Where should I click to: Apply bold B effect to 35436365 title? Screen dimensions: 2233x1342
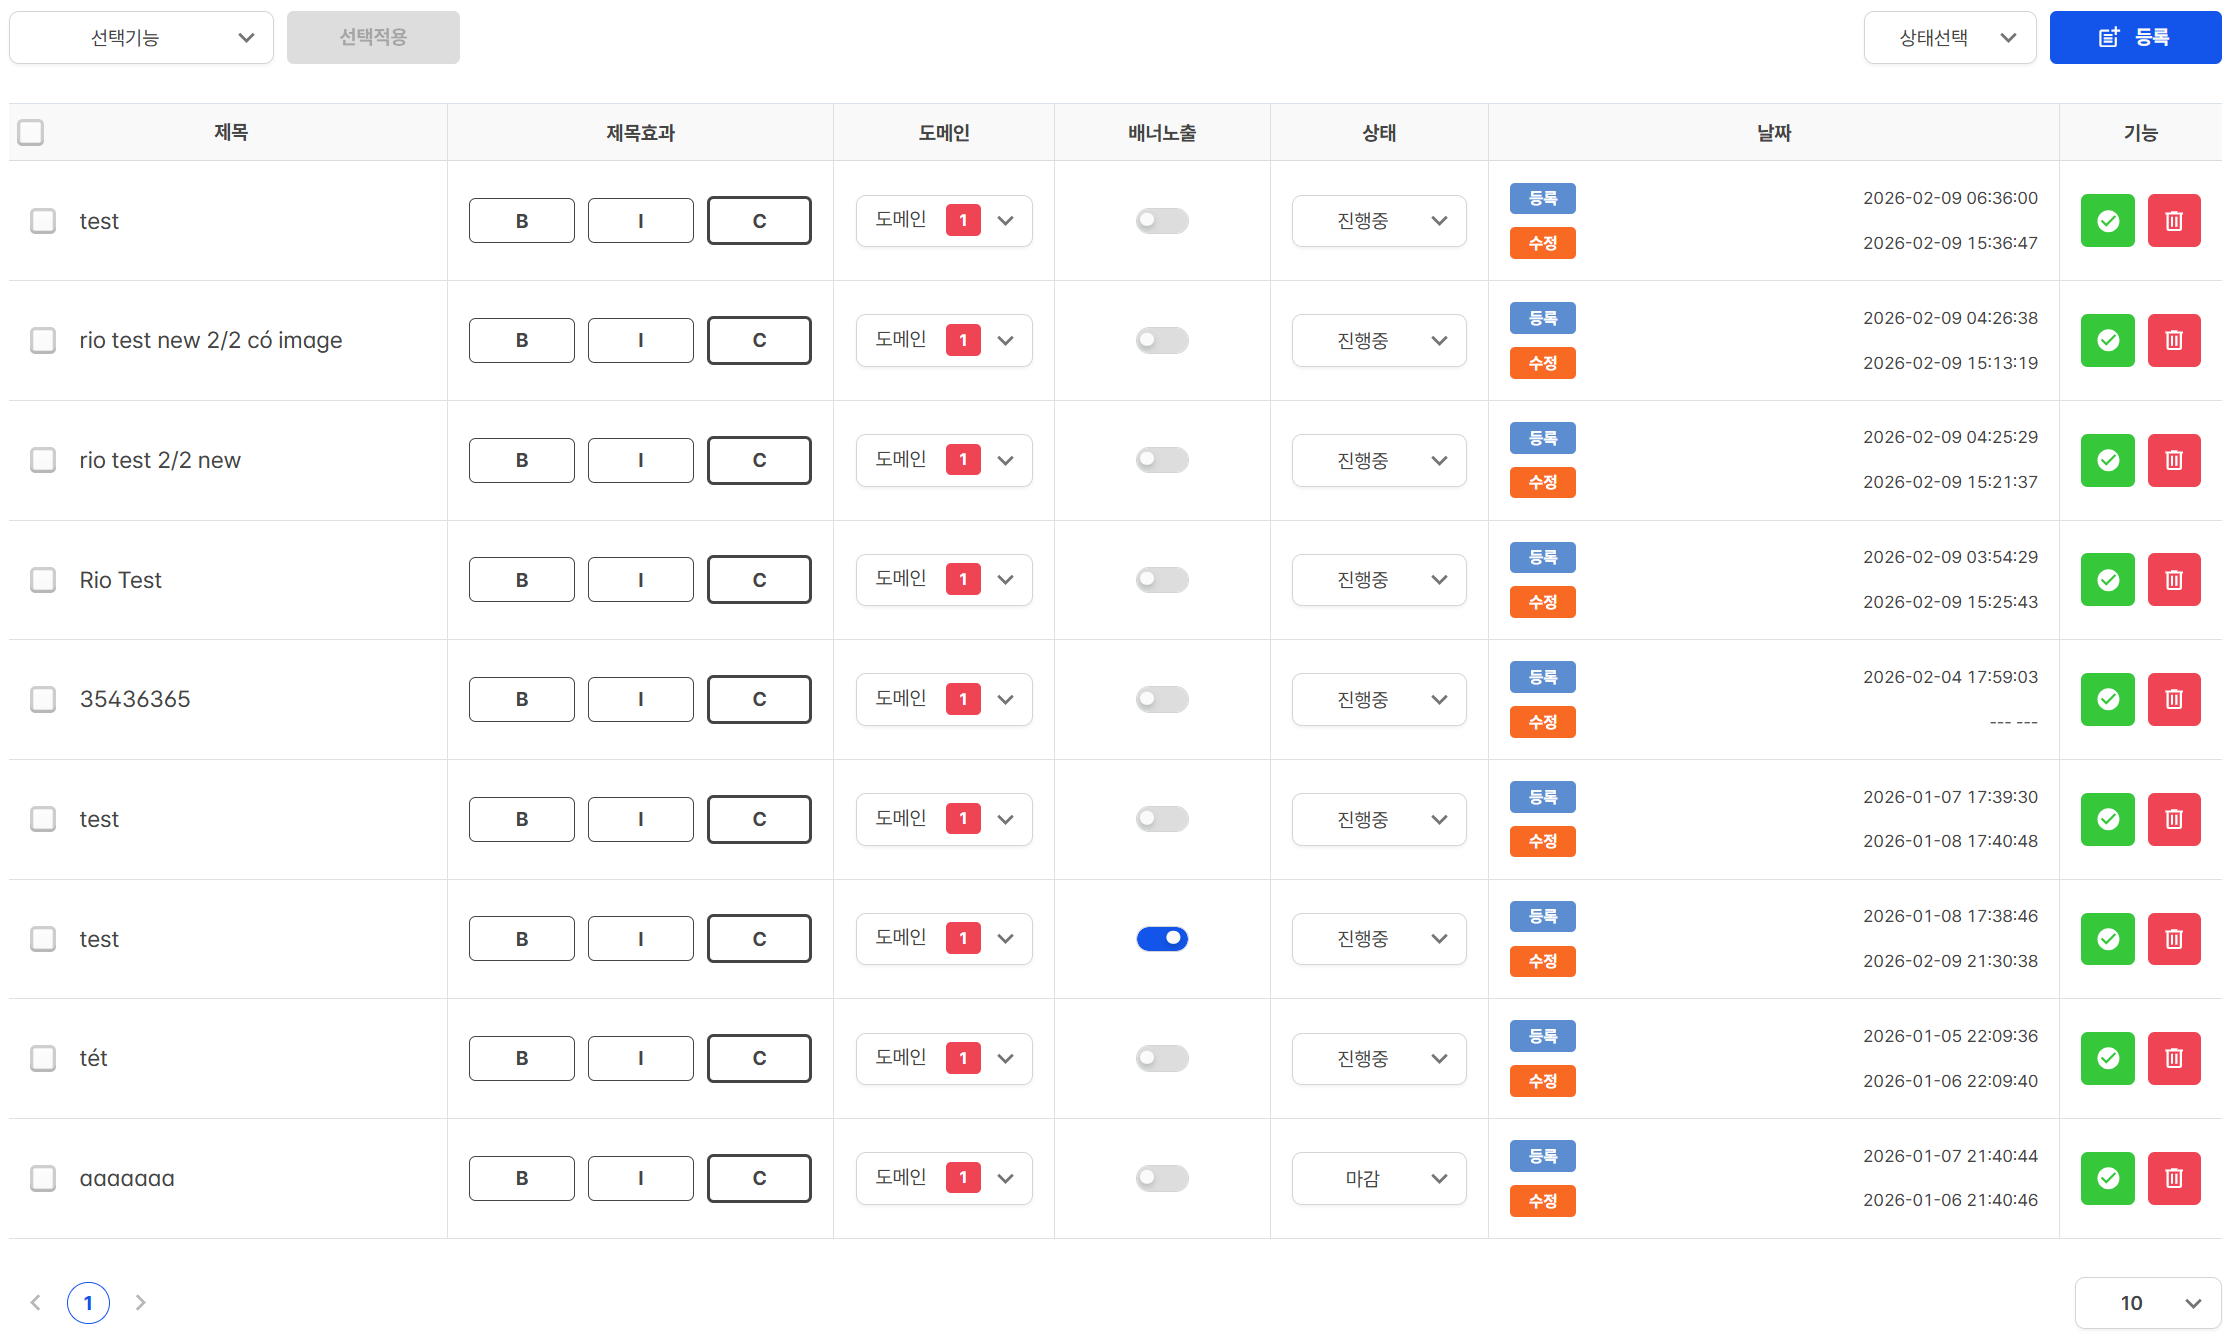521,699
